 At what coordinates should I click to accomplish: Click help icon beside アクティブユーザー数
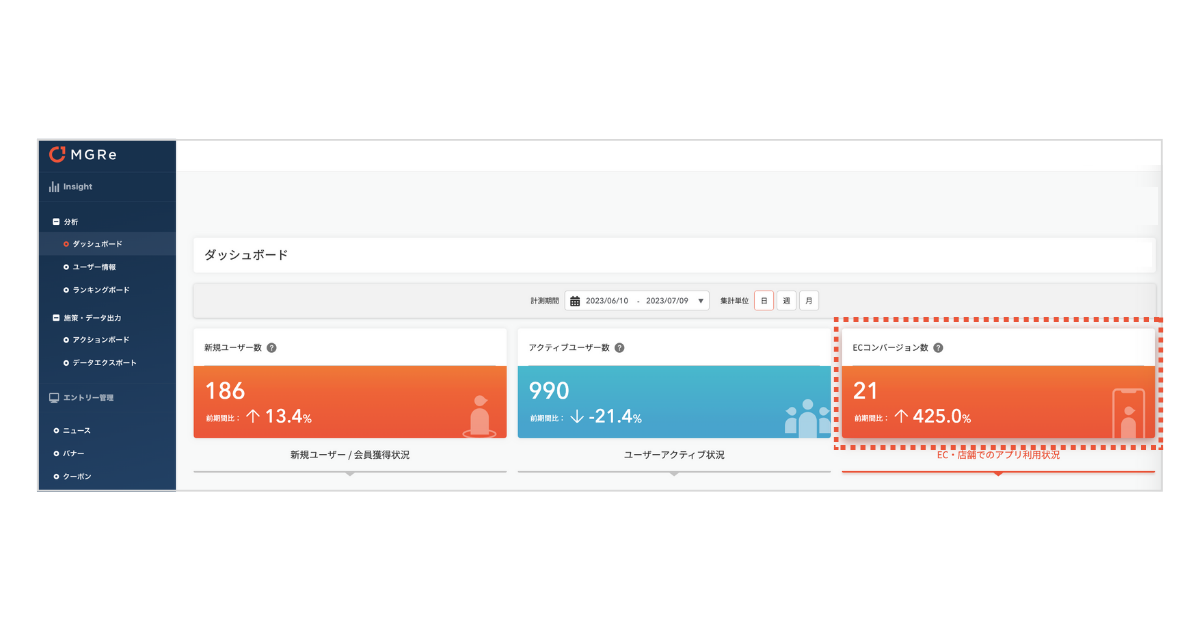coord(619,348)
